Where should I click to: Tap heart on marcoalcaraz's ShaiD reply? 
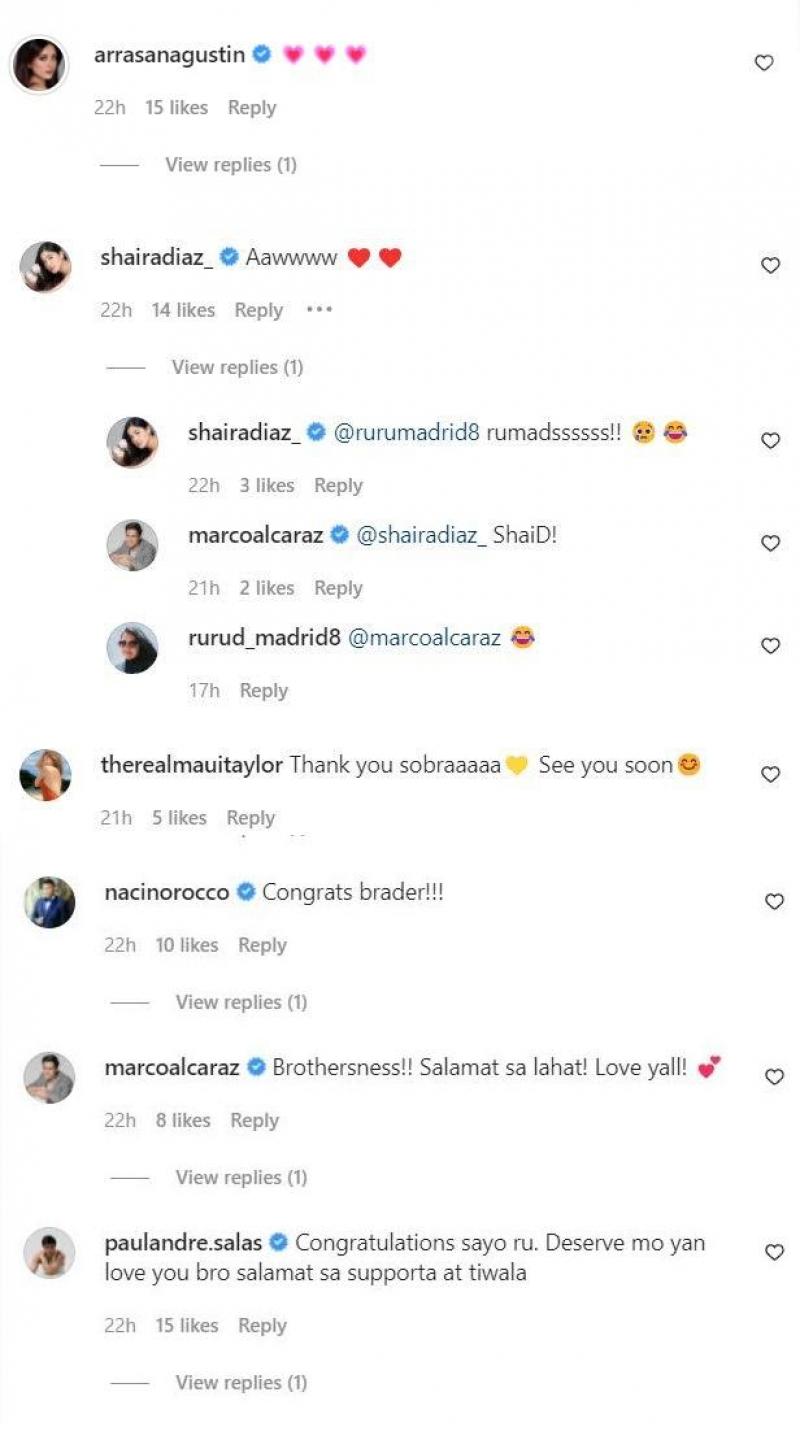[x=770, y=543]
